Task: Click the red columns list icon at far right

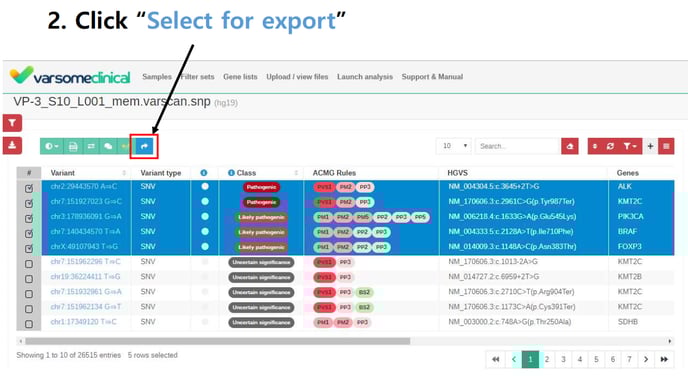Action: 666,146
